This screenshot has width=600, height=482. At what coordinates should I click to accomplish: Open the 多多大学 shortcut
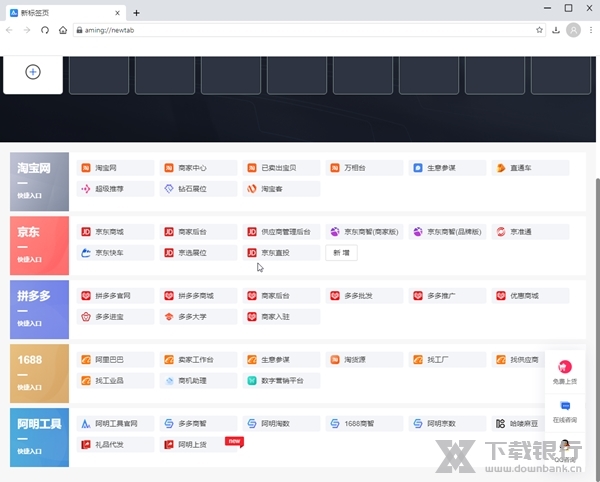198,317
